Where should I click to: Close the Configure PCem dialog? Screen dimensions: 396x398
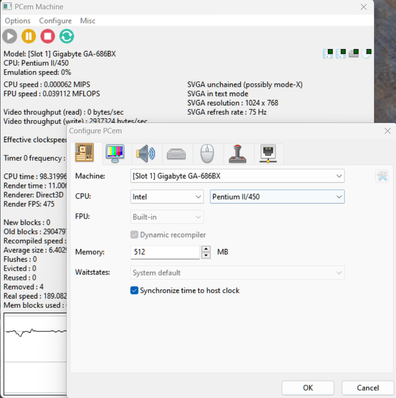387,131
